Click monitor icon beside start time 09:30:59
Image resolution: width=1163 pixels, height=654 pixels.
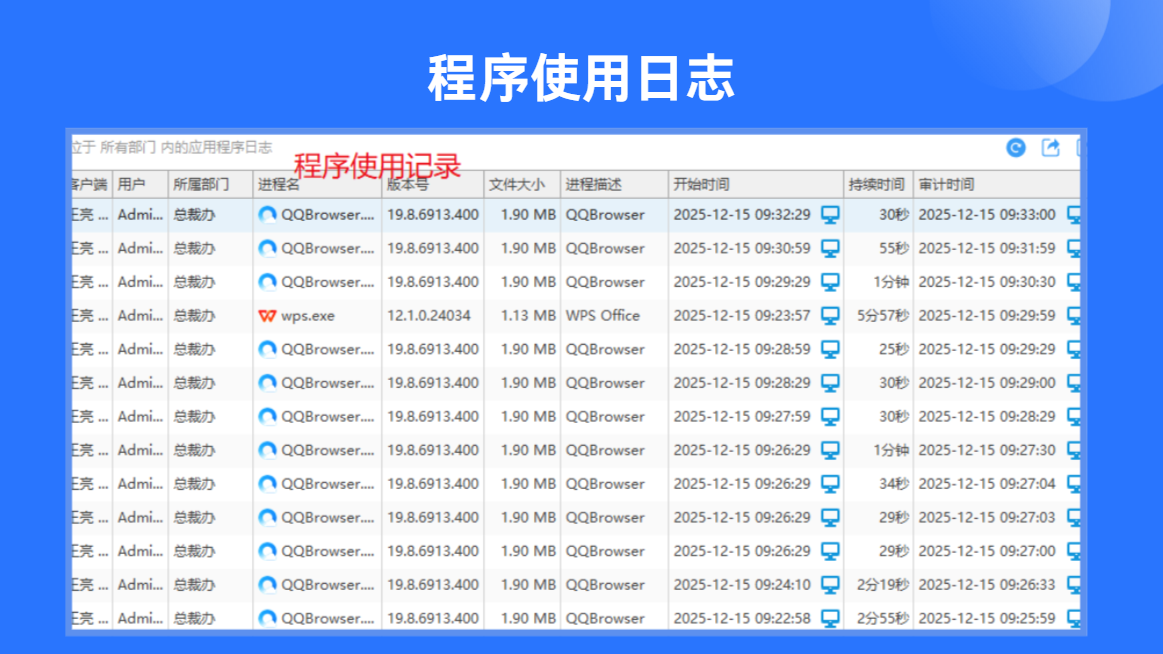click(830, 248)
